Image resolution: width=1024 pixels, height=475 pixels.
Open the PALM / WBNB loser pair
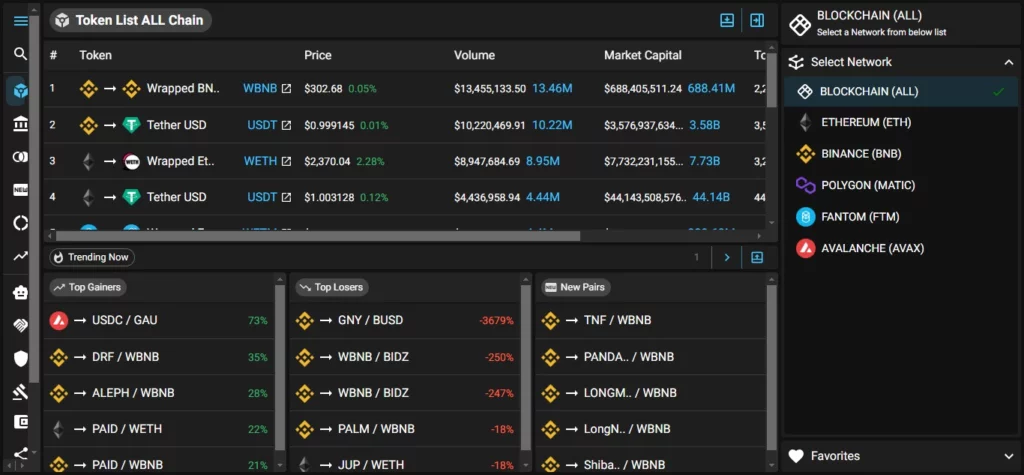pos(405,429)
